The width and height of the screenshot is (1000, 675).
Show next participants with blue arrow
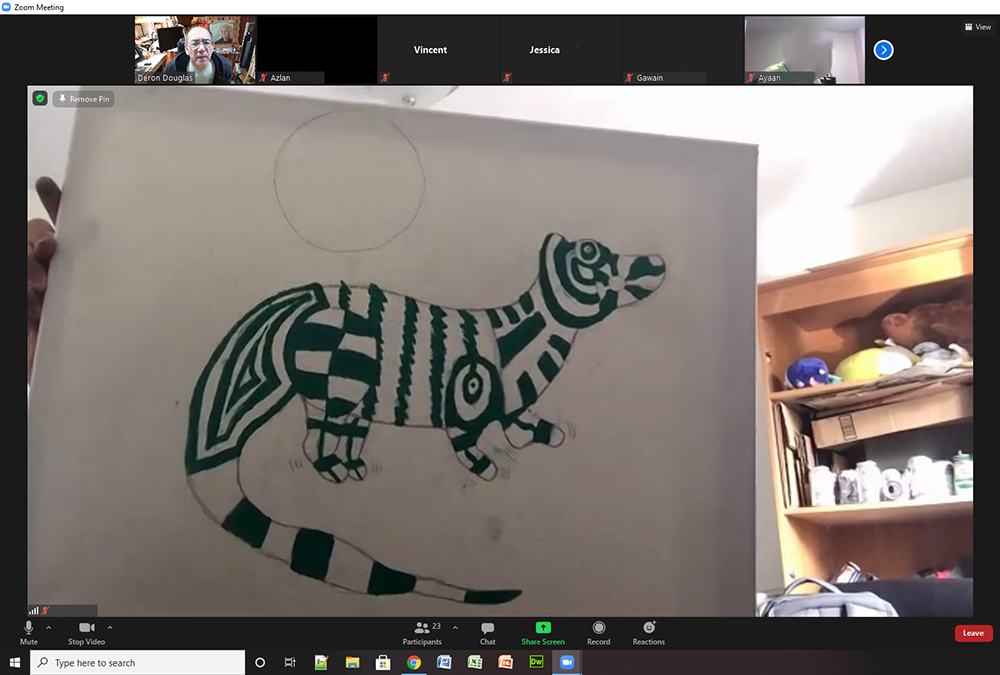pyautogui.click(x=883, y=50)
